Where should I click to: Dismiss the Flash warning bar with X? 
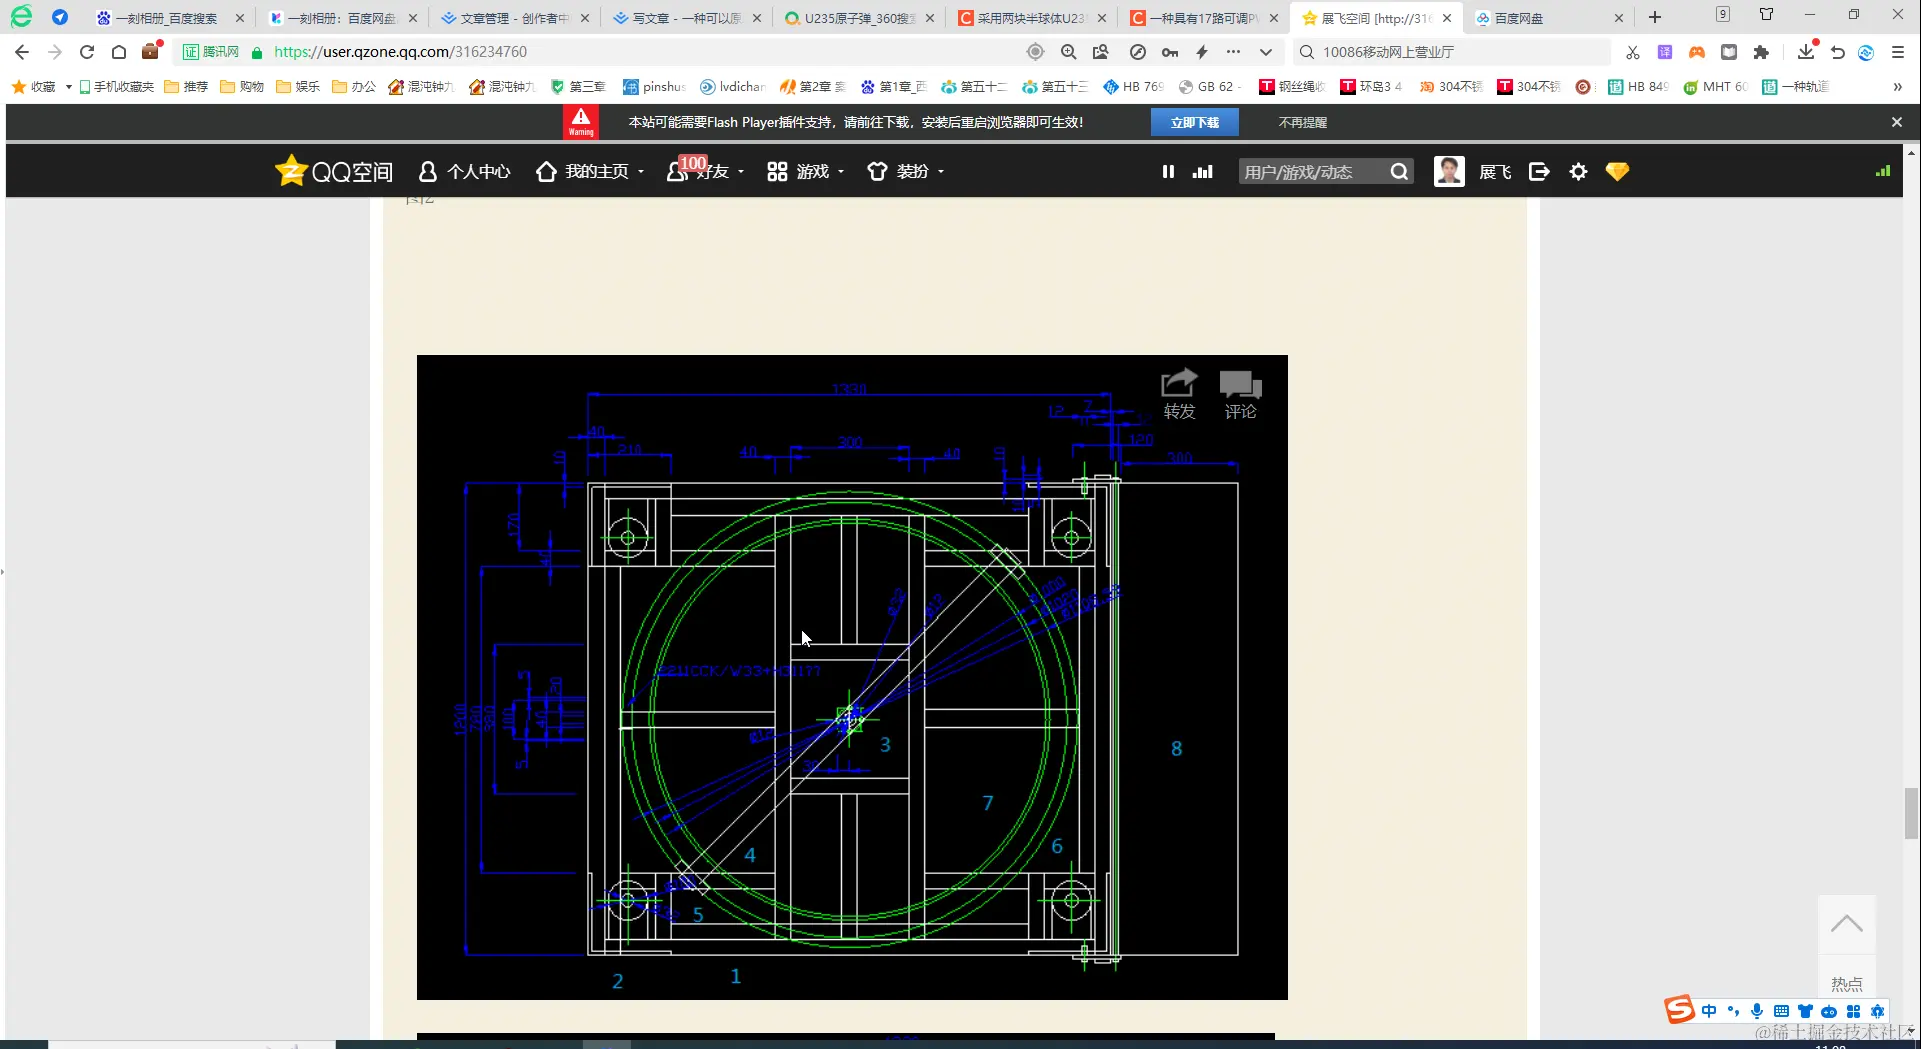[1897, 122]
